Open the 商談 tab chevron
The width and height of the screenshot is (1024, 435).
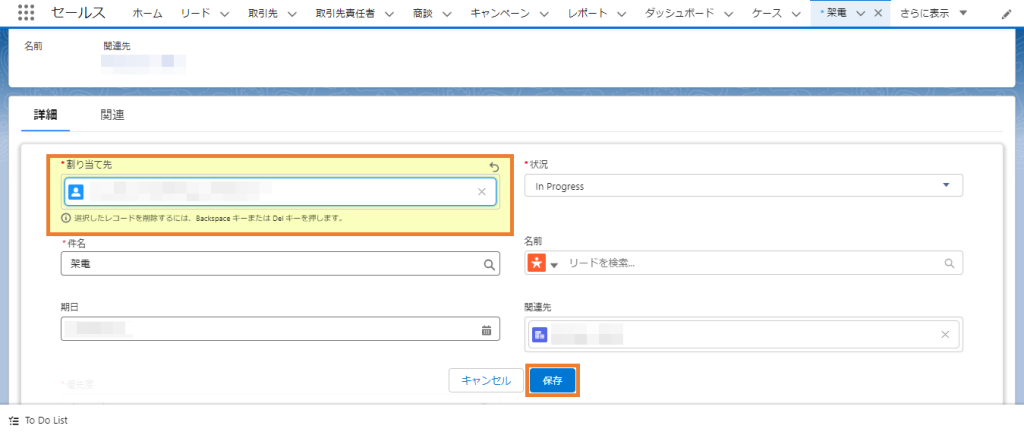click(x=445, y=14)
